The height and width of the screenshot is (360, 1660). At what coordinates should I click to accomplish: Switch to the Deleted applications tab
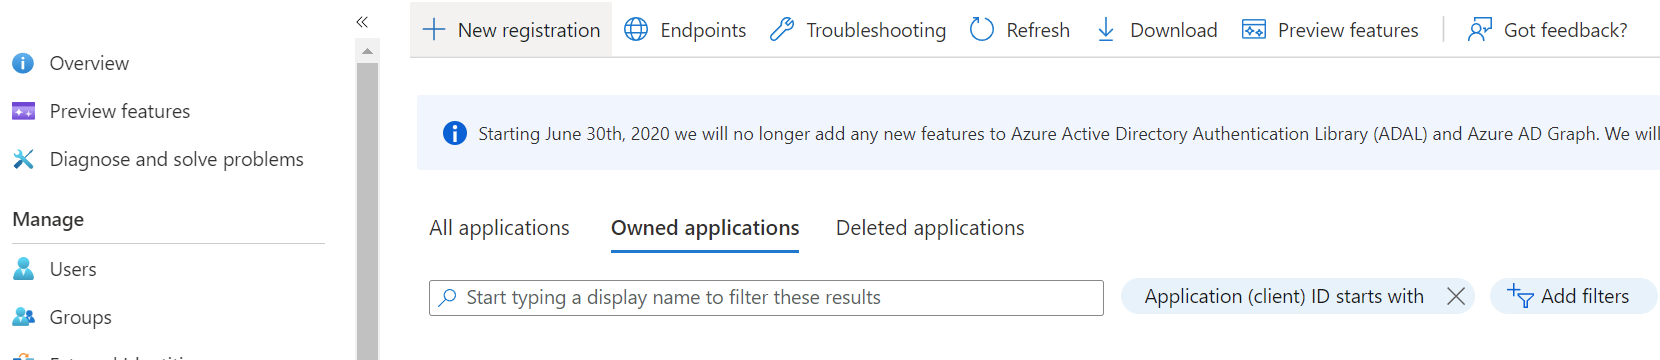[930, 228]
